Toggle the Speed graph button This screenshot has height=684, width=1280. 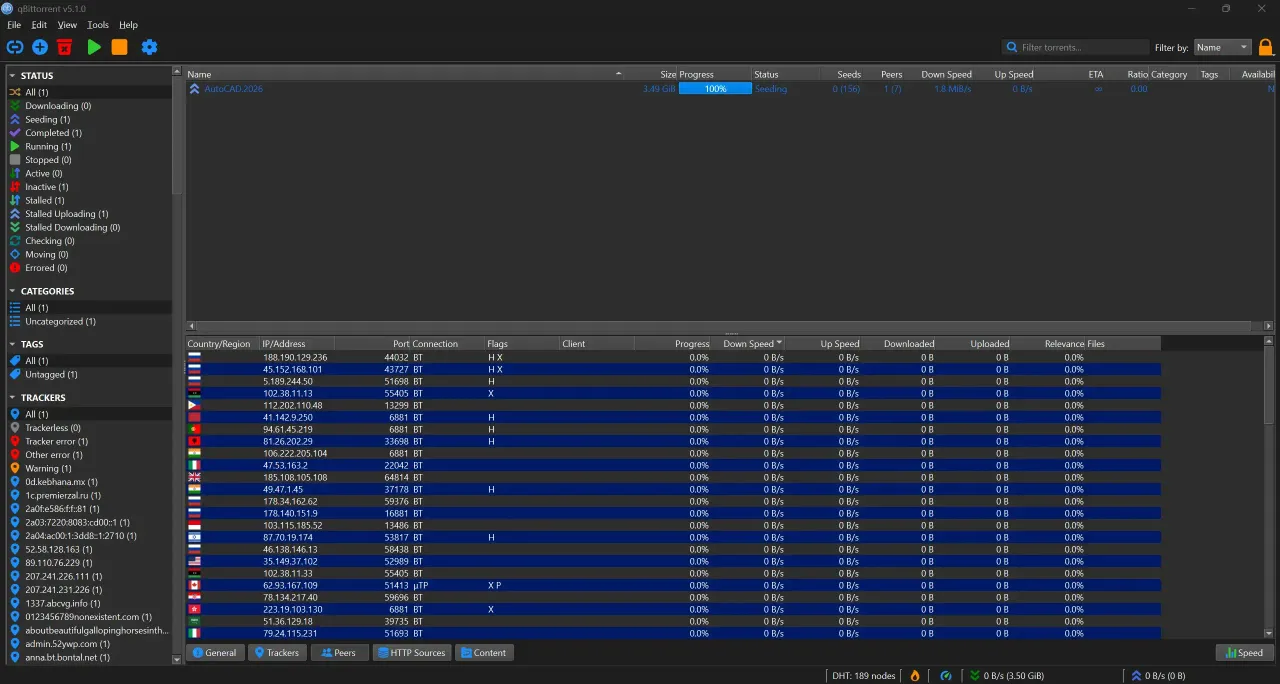pyautogui.click(x=1244, y=653)
